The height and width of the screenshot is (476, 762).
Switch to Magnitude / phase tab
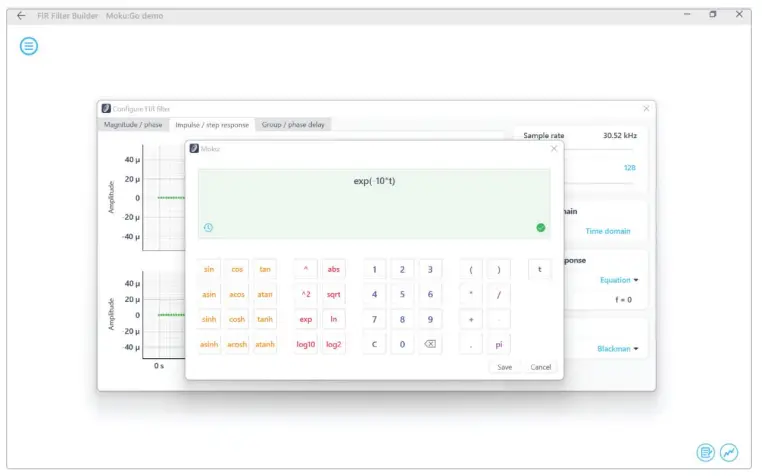(133, 124)
